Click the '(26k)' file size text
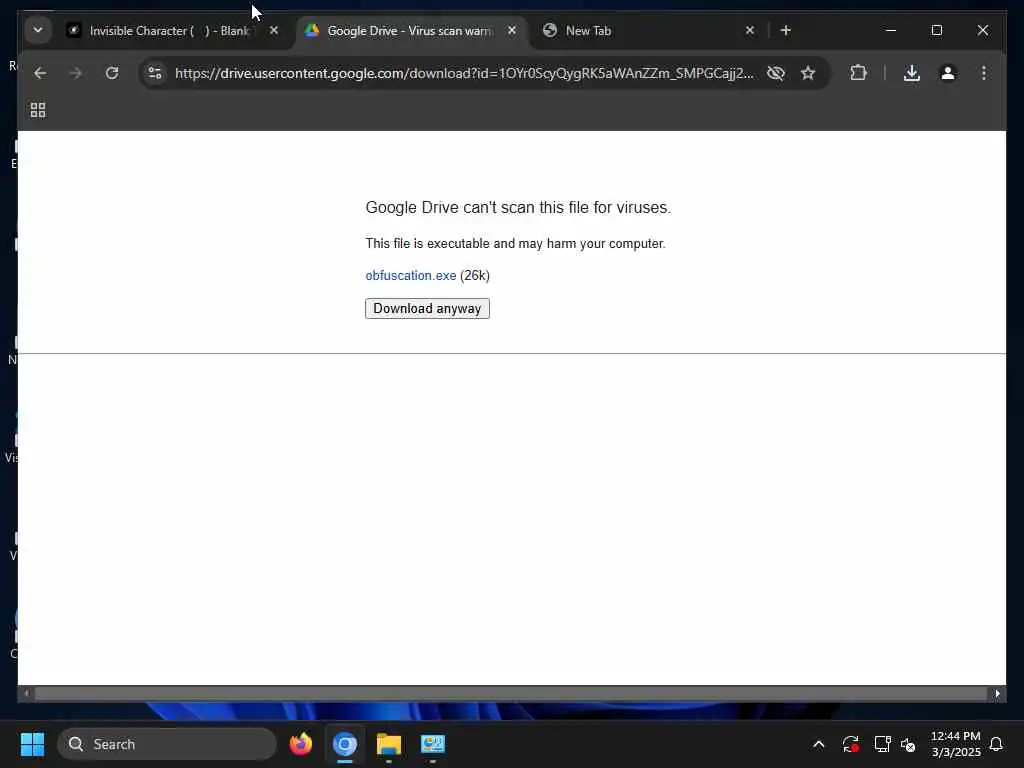1024x768 pixels. (475, 276)
